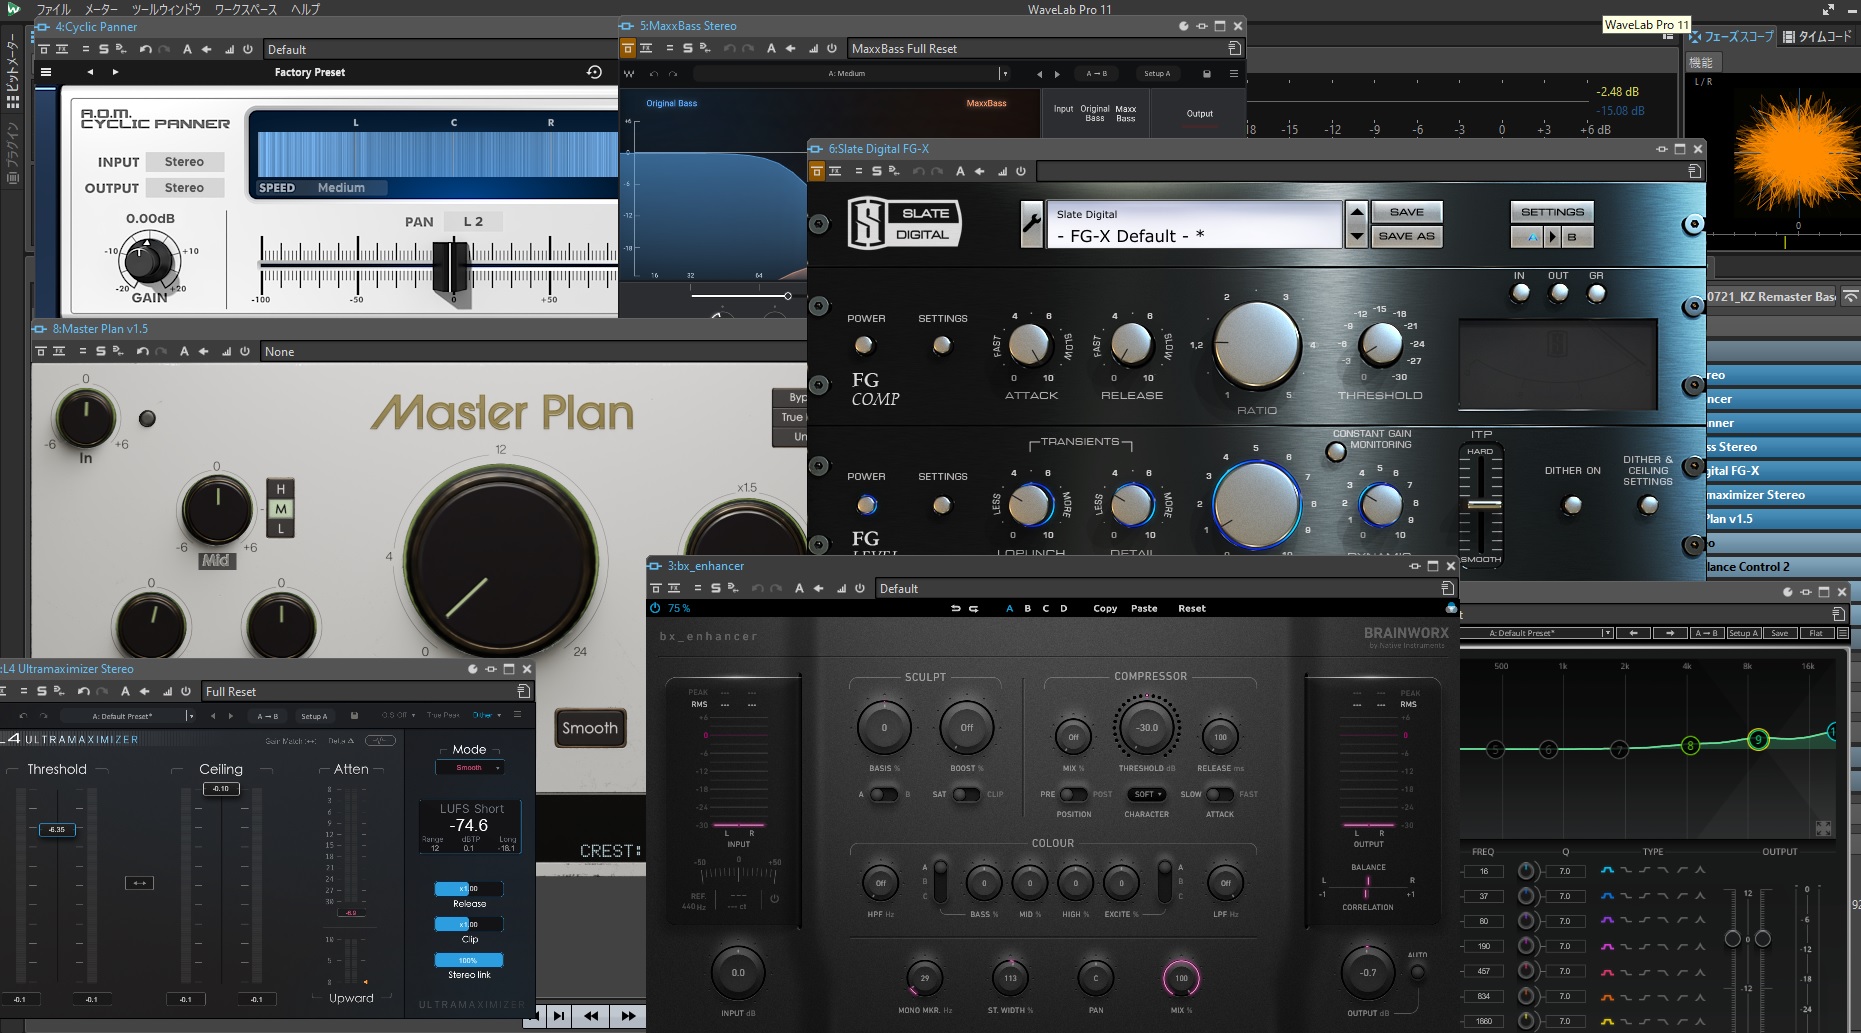Click the wrench icon in Slate Digital FG-X
Screen dimensions: 1861x1033
pyautogui.click(x=1031, y=224)
